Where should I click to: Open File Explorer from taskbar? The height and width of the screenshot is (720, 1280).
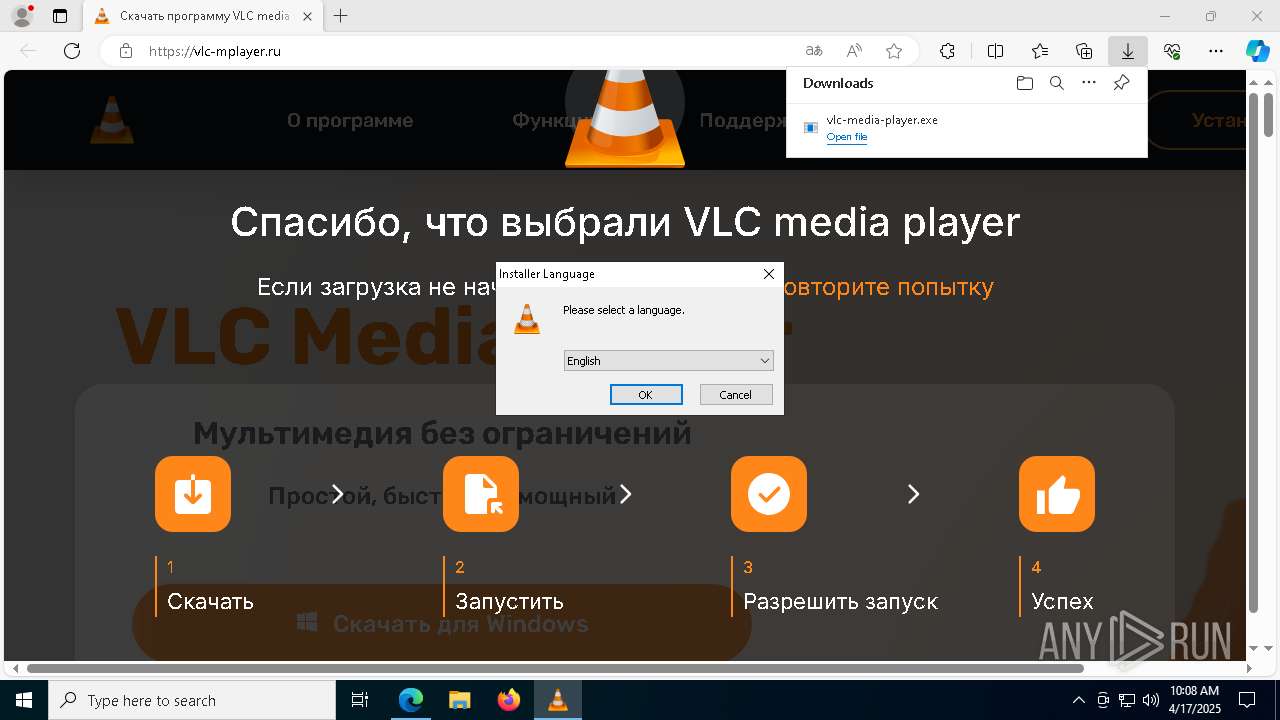pyautogui.click(x=459, y=700)
